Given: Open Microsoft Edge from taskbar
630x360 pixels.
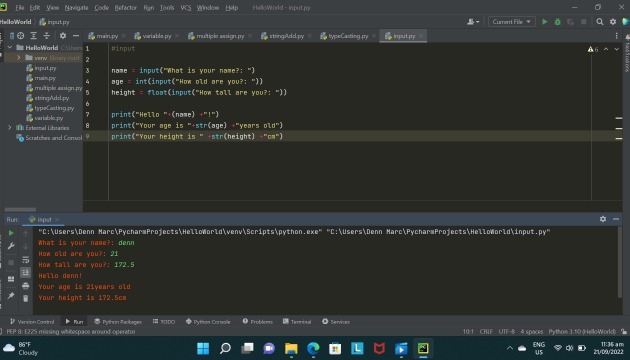Looking at the screenshot, I should [313, 348].
